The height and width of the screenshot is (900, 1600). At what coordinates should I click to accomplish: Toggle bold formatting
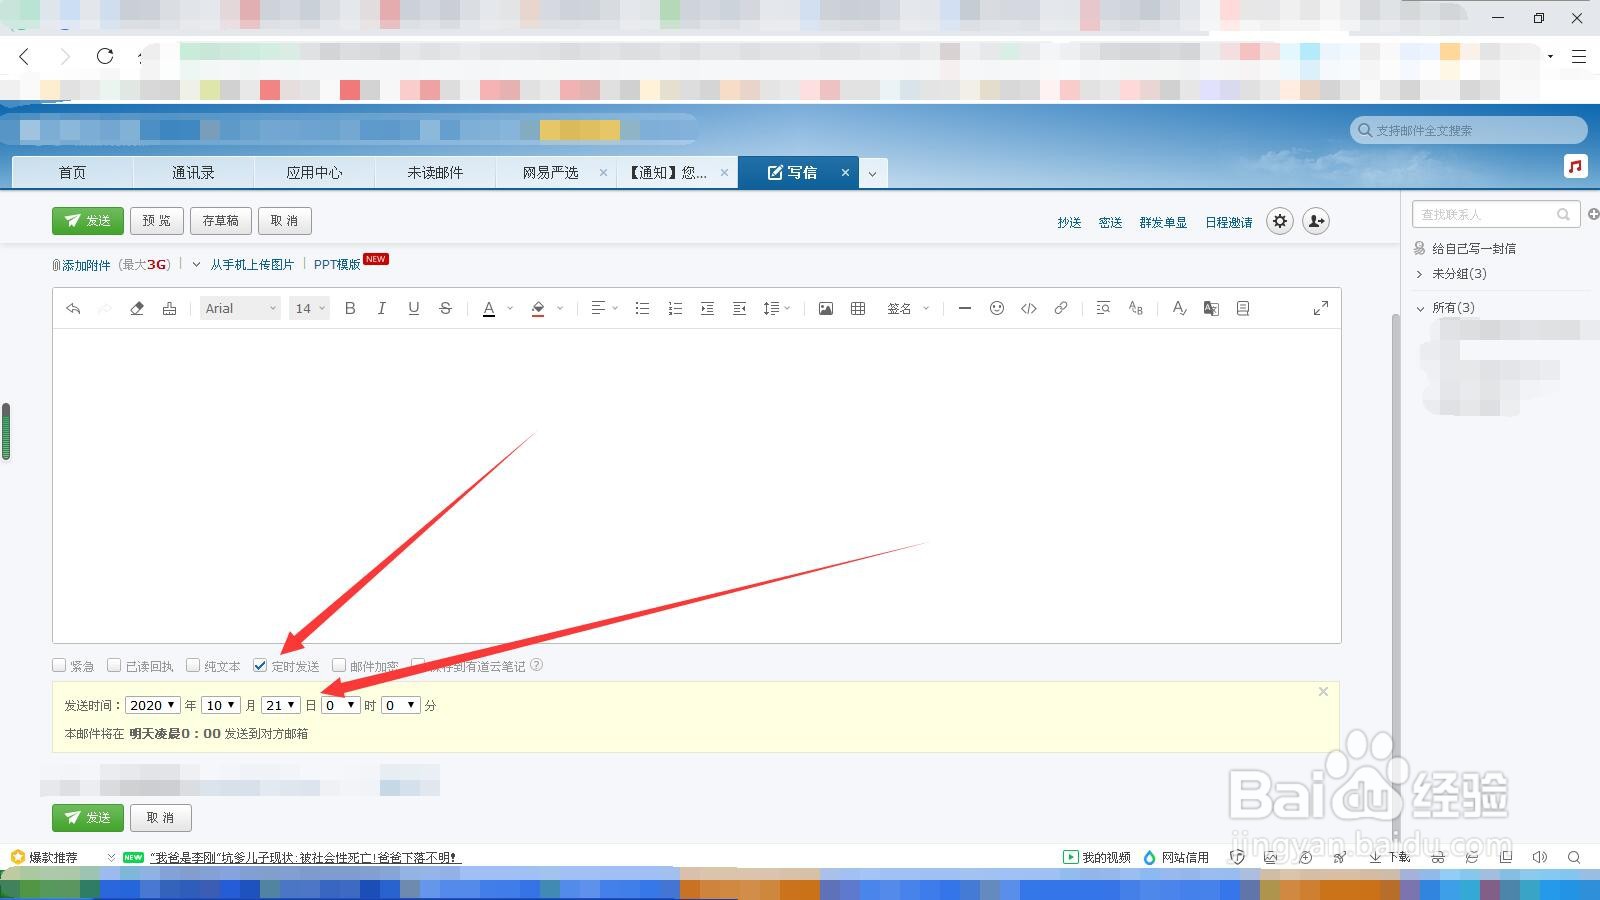[x=350, y=309]
